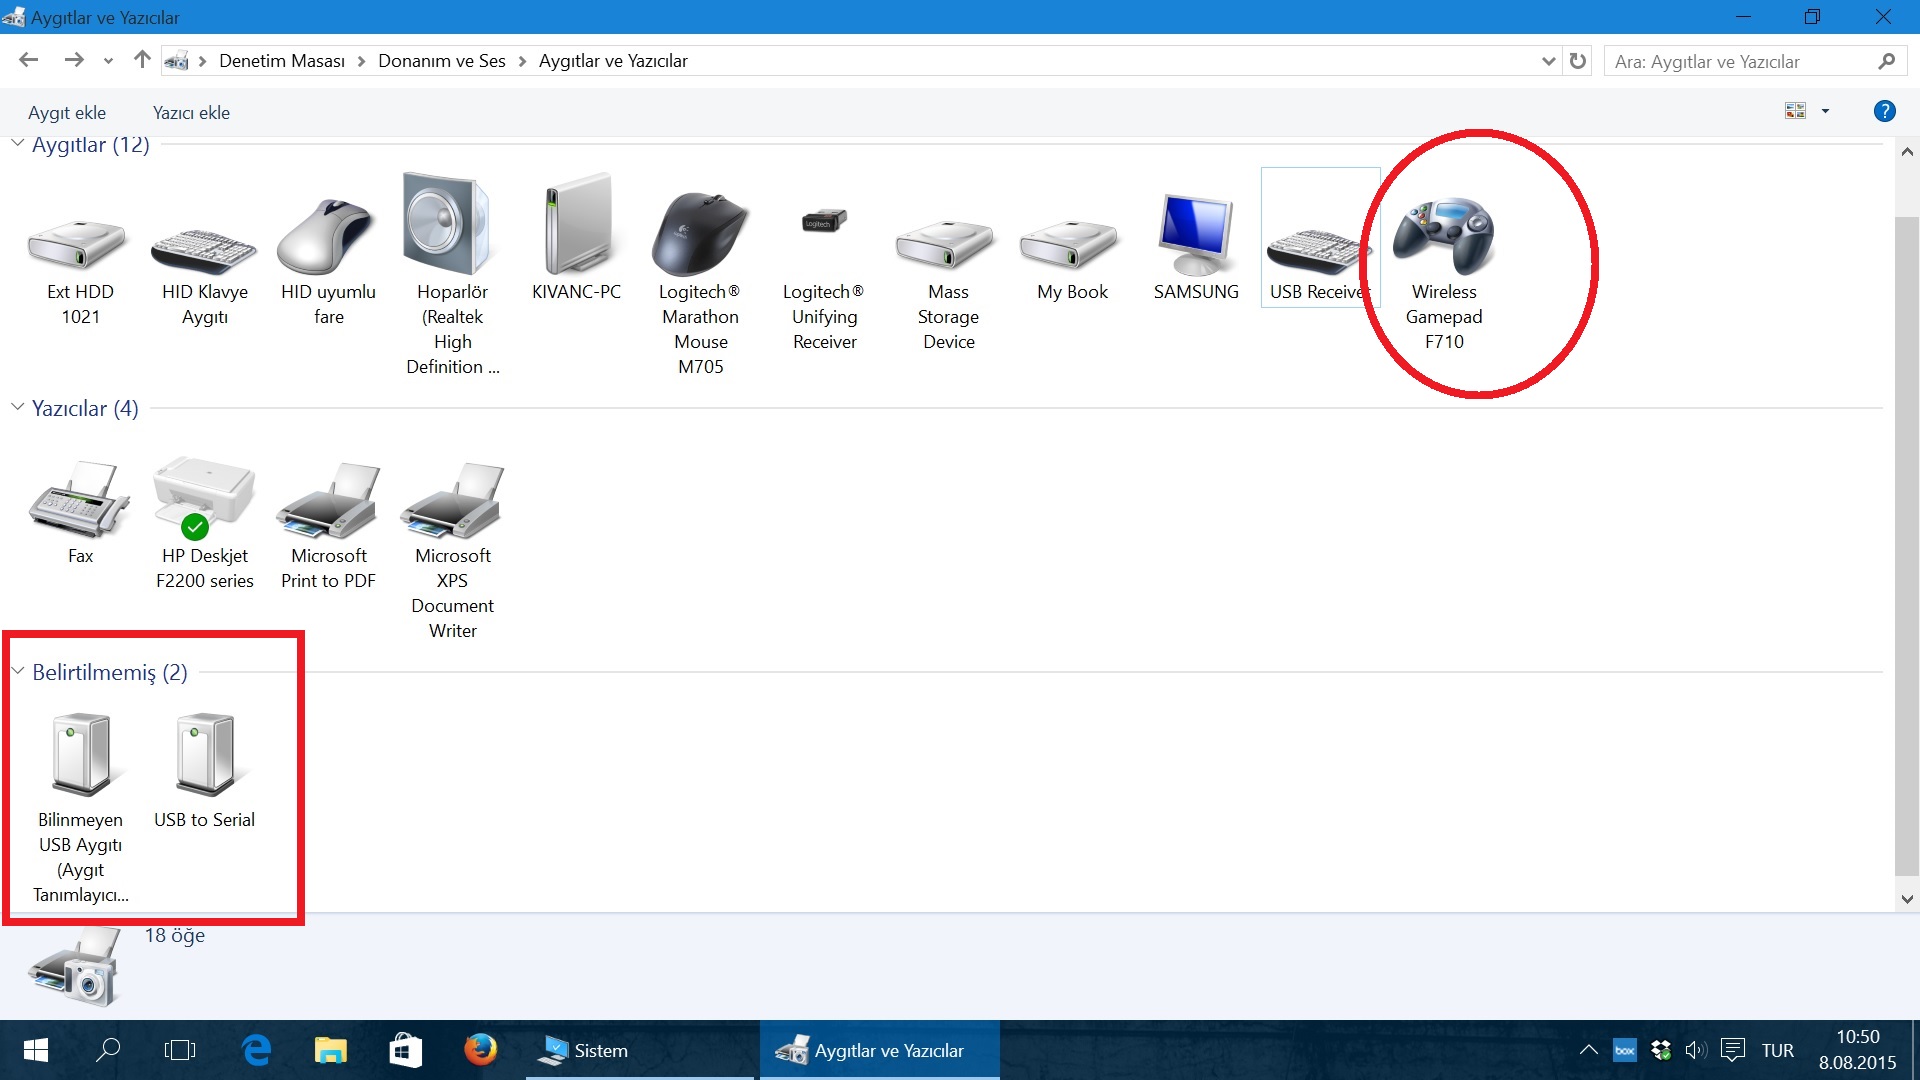This screenshot has width=1920, height=1080.
Task: Collapse the Aygıtlar (12) group
Action: [18, 144]
